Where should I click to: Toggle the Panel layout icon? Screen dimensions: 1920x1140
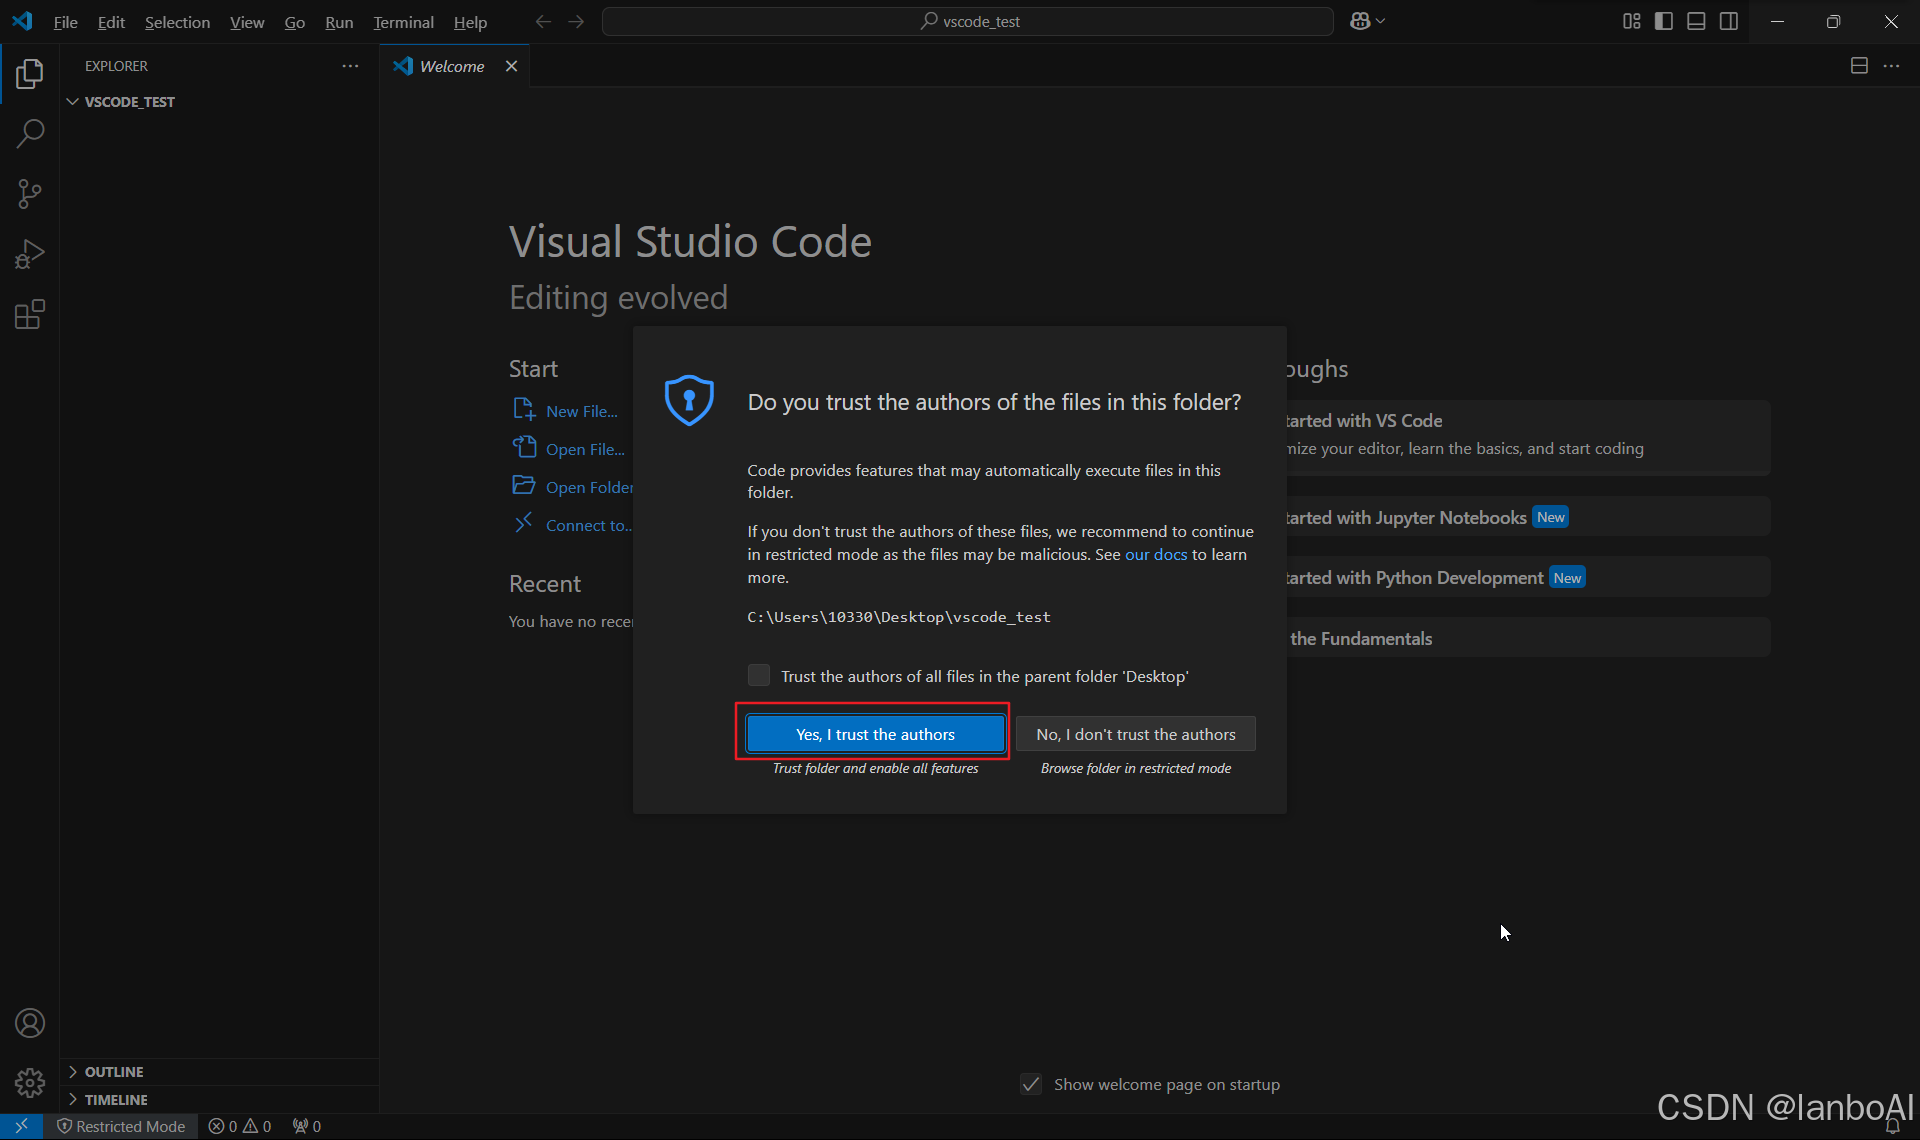coord(1696,21)
